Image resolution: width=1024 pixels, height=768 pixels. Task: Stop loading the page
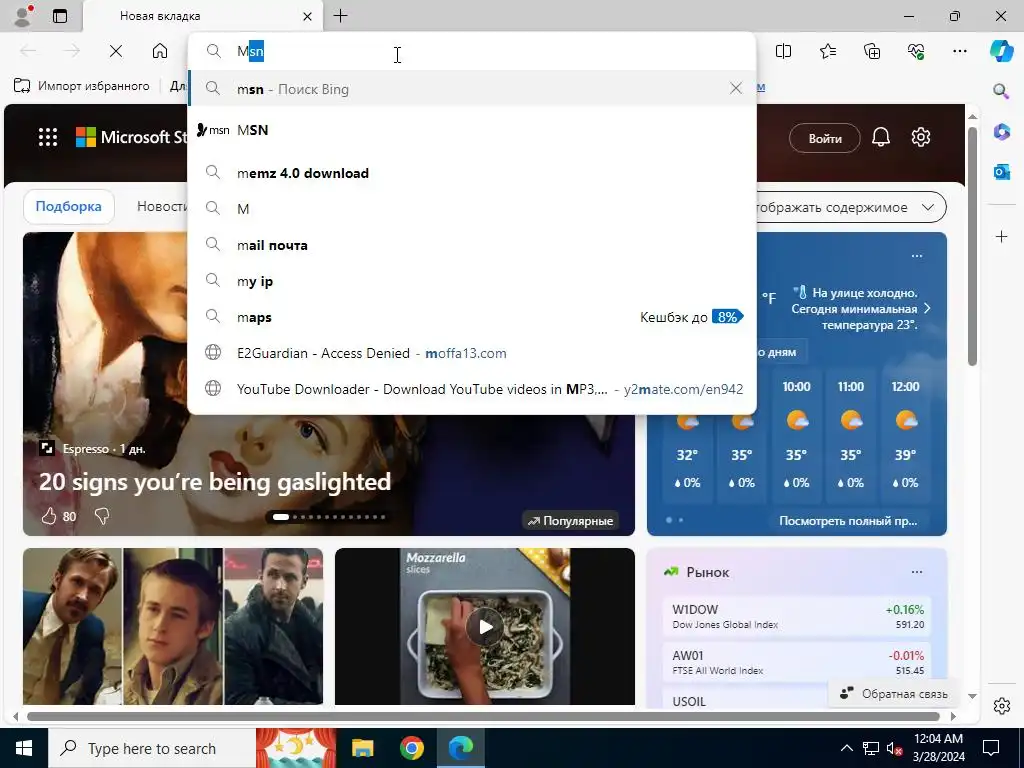point(116,51)
